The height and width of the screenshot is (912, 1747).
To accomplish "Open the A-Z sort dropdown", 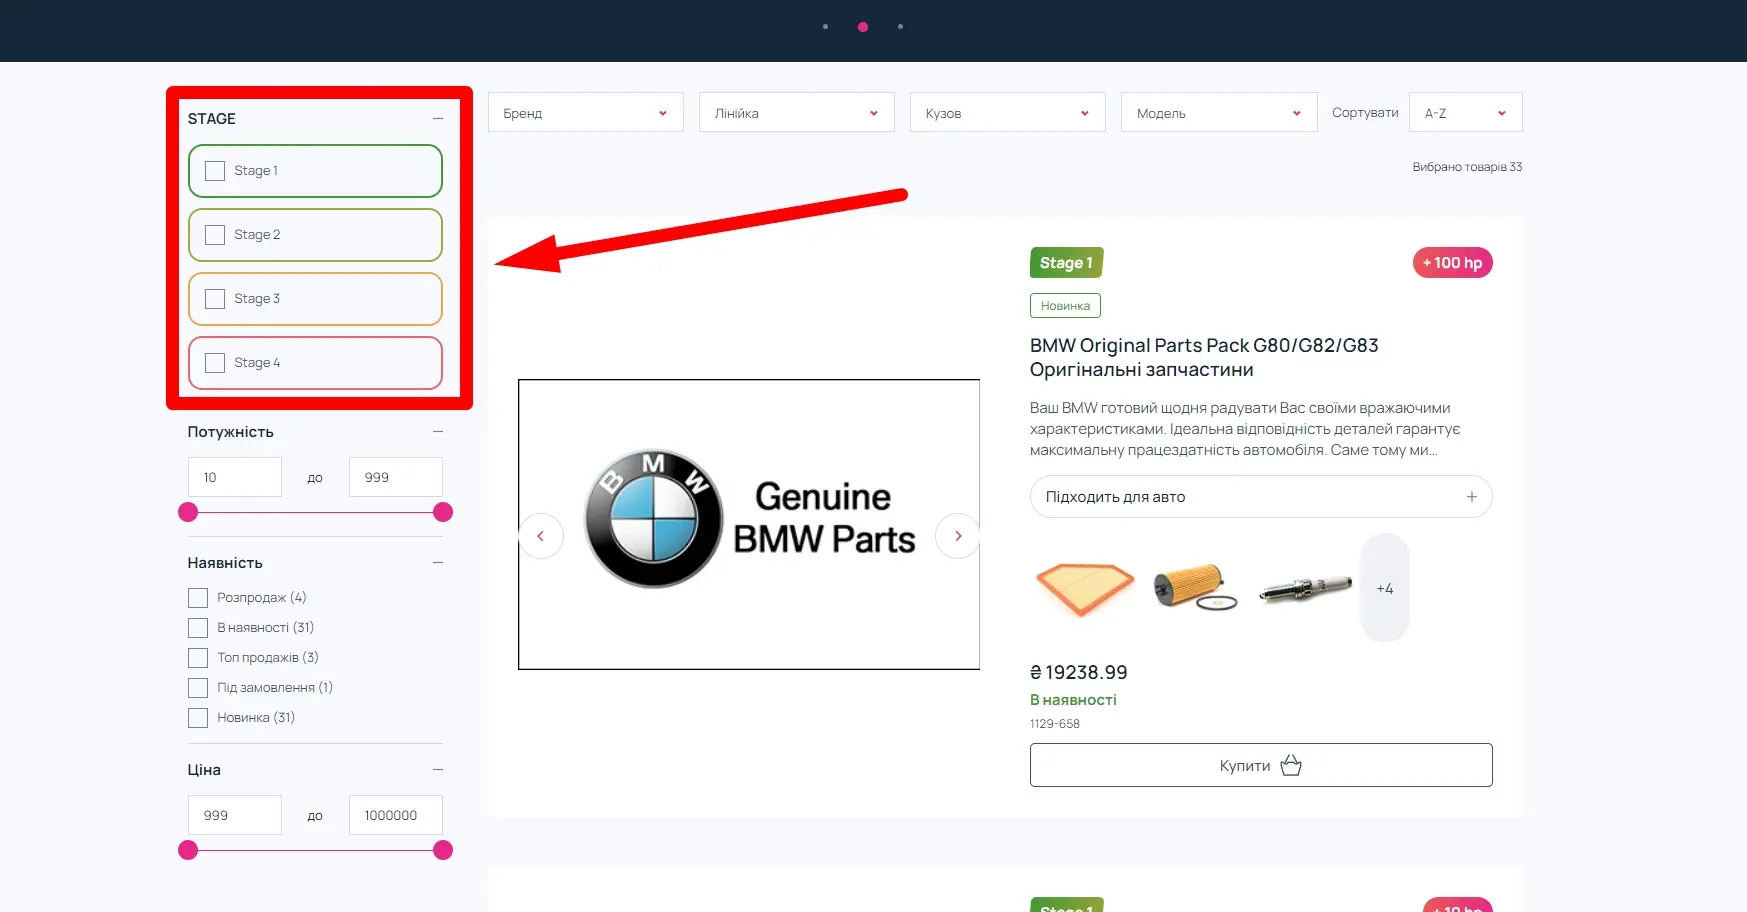I will point(1465,113).
